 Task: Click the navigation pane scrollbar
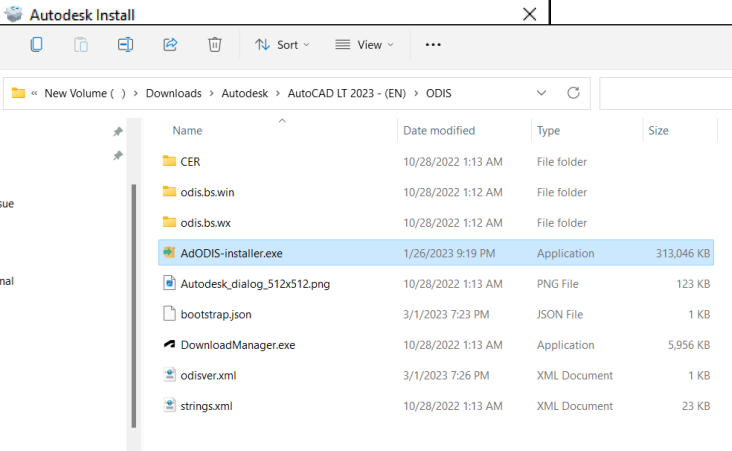click(x=134, y=306)
